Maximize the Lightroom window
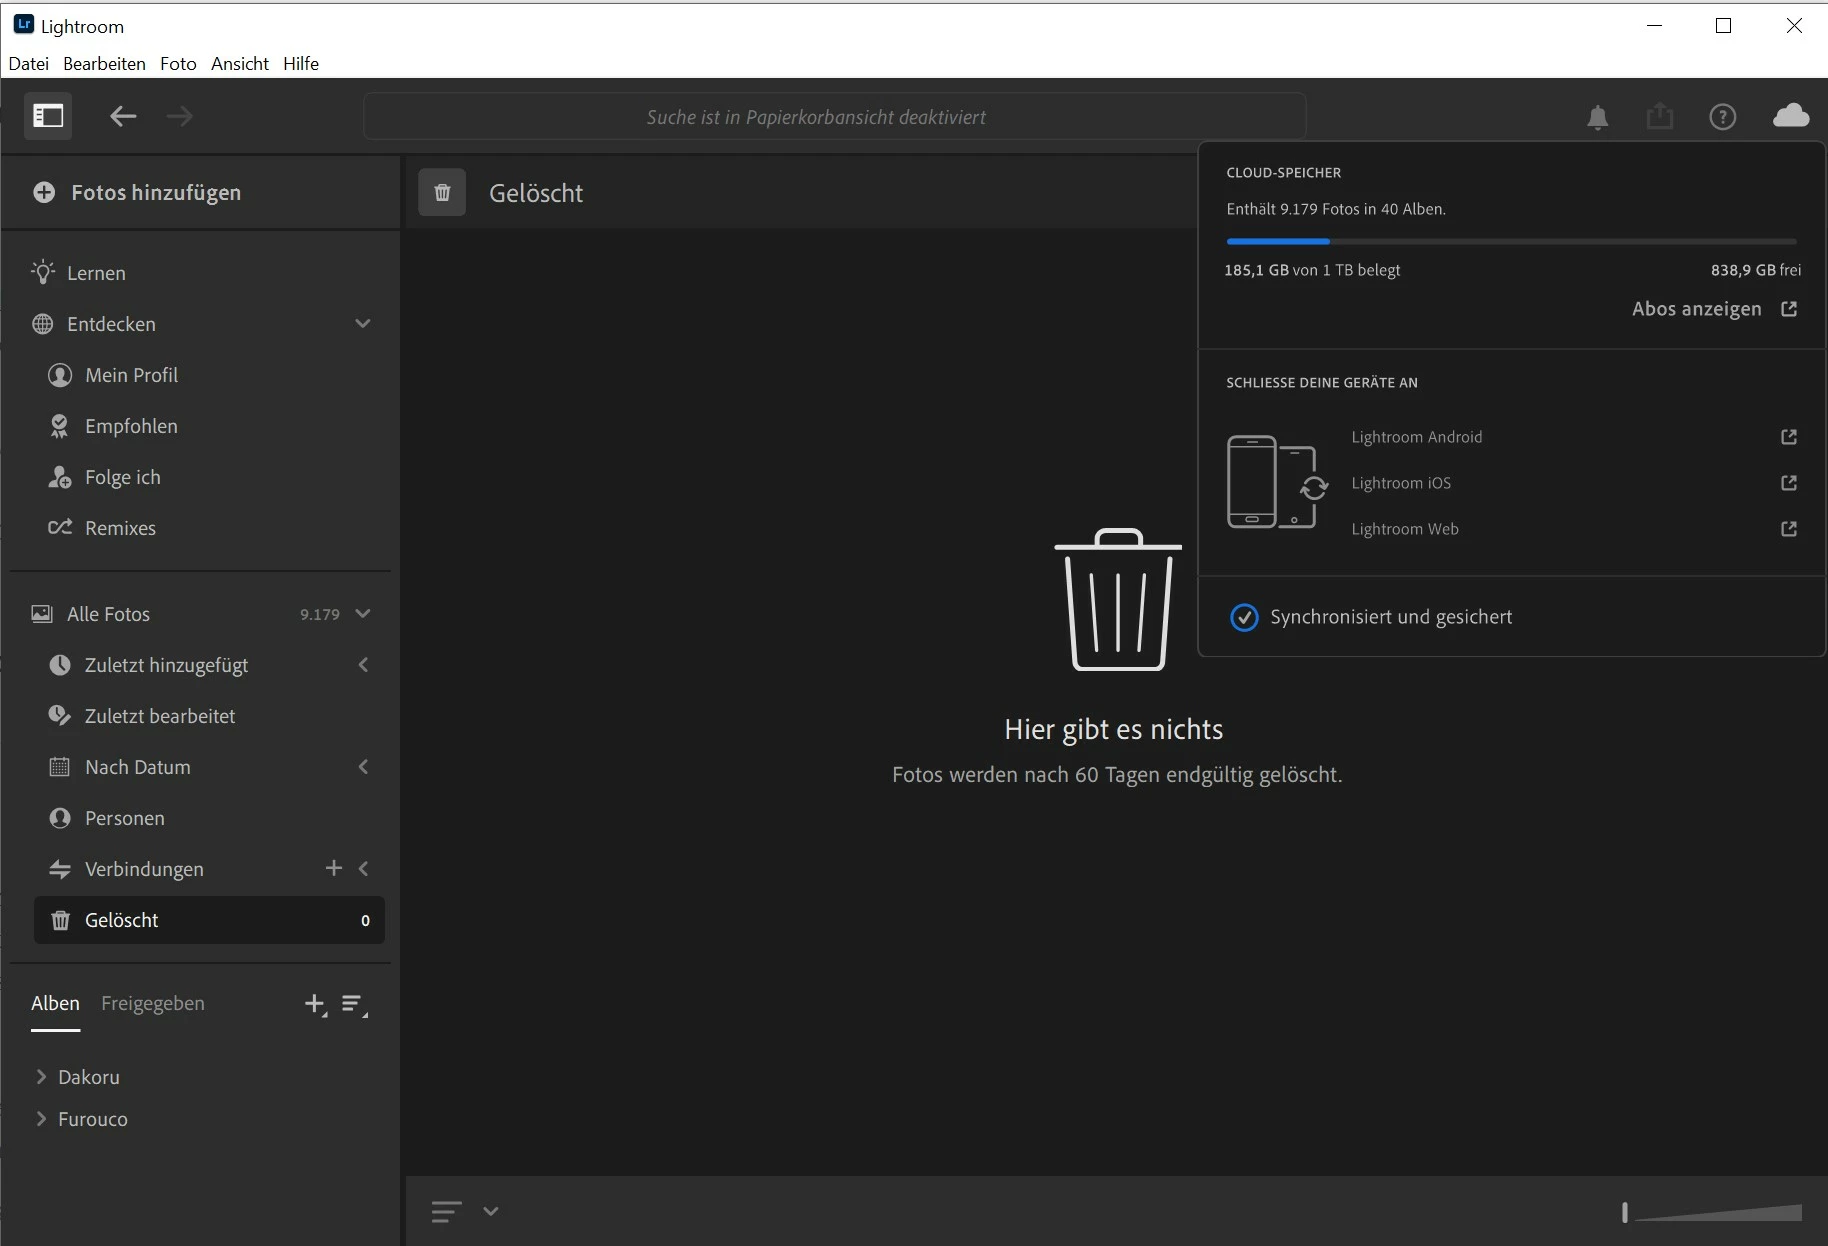The image size is (1828, 1246). pyautogui.click(x=1724, y=26)
